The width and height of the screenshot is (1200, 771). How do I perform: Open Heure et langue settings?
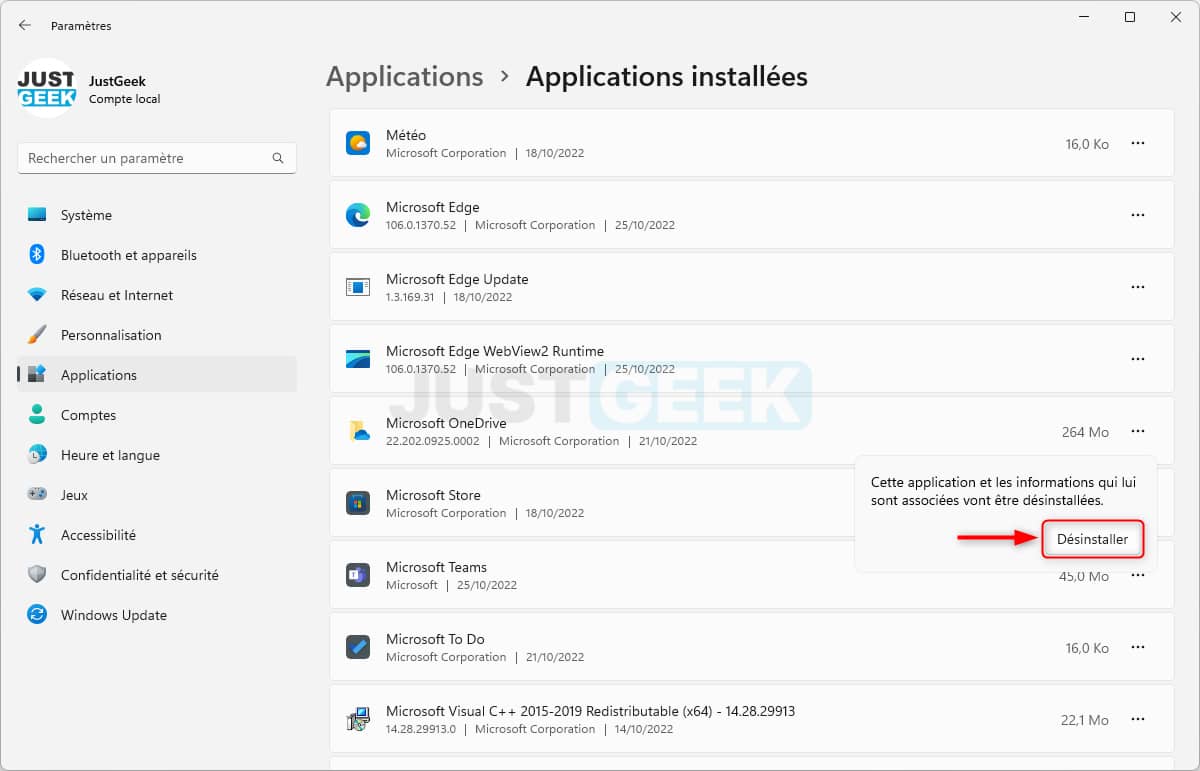(157, 455)
